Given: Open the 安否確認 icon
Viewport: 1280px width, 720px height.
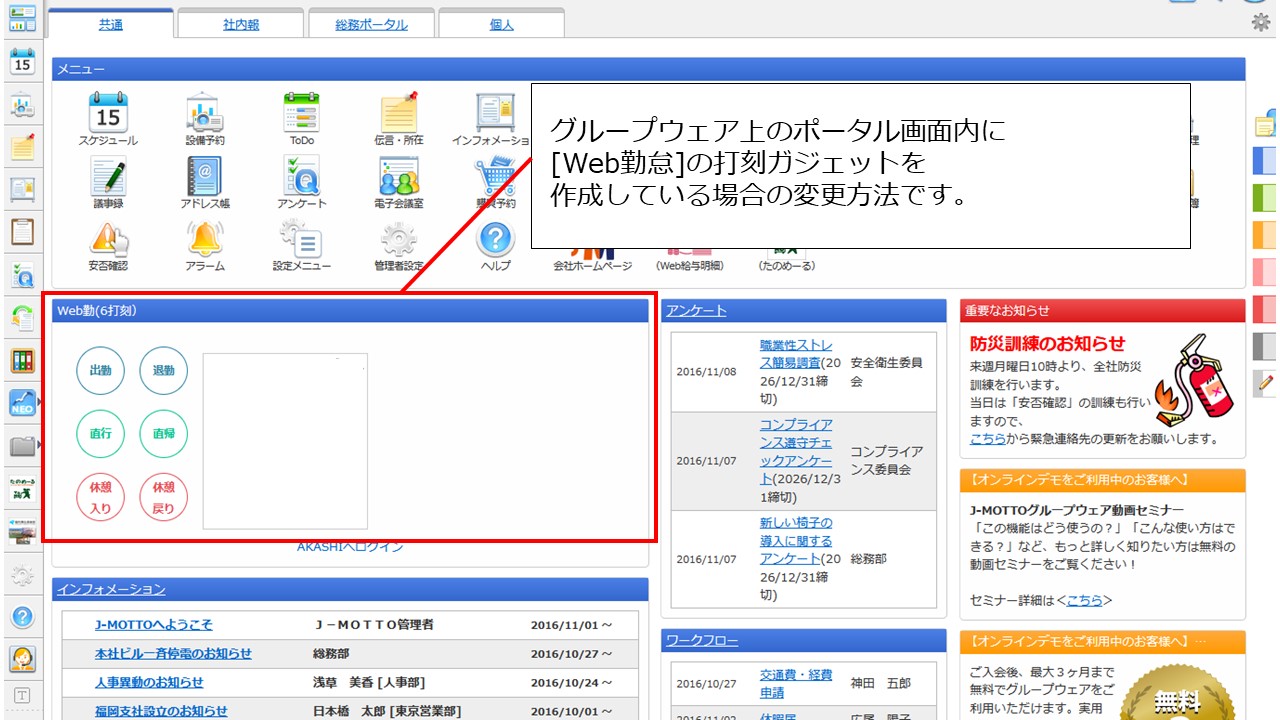Looking at the screenshot, I should (108, 240).
